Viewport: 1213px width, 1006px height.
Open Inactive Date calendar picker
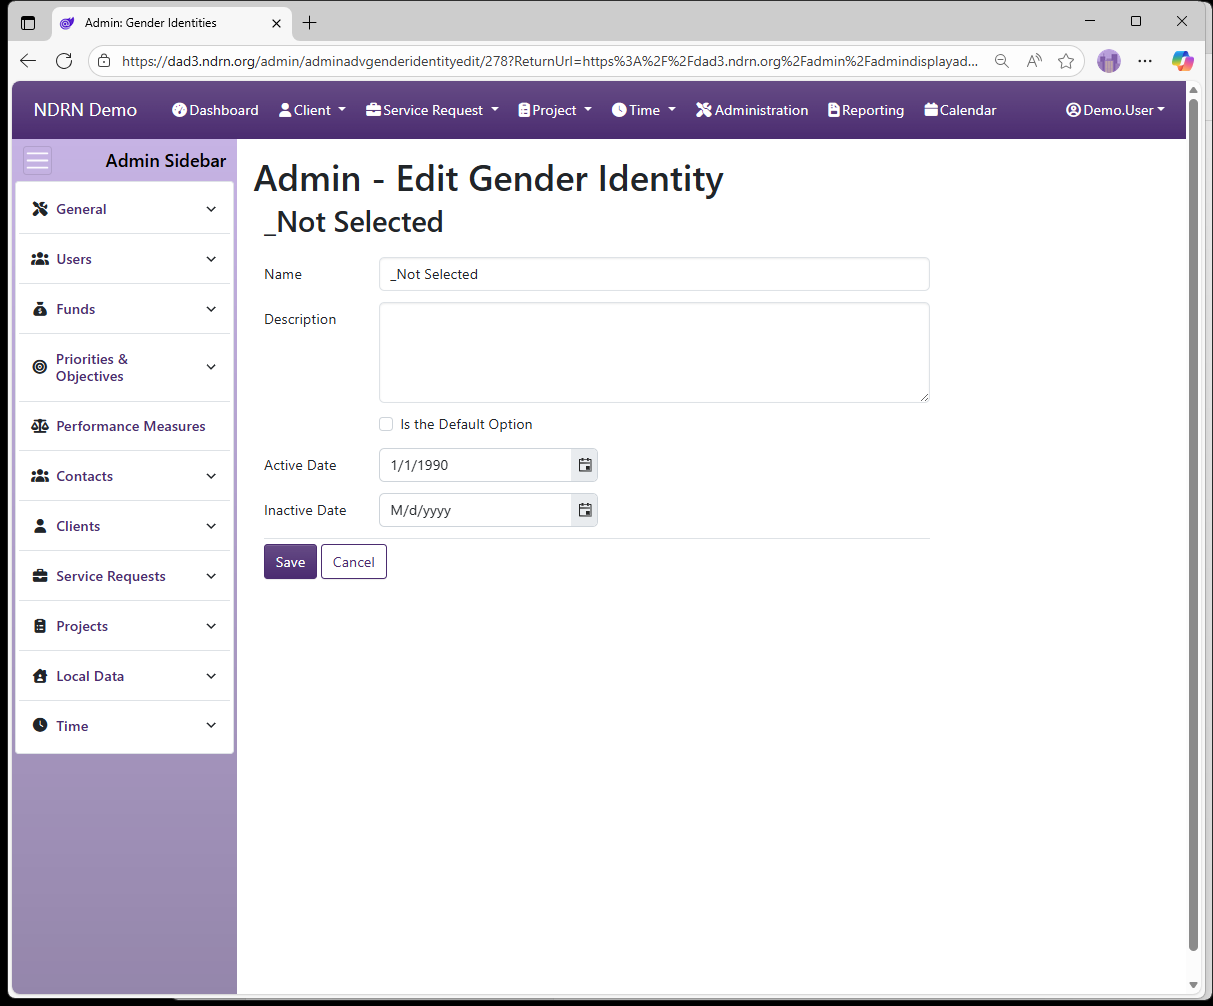pyautogui.click(x=585, y=510)
